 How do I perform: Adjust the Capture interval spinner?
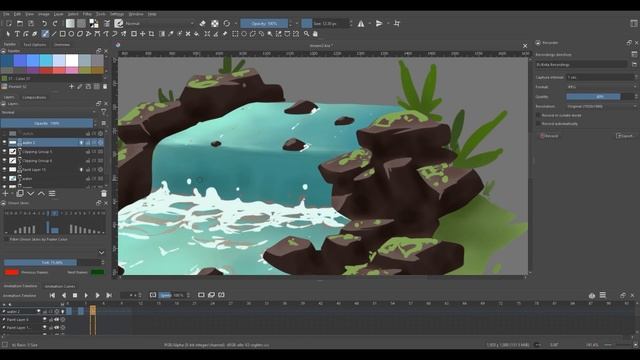coord(601,77)
